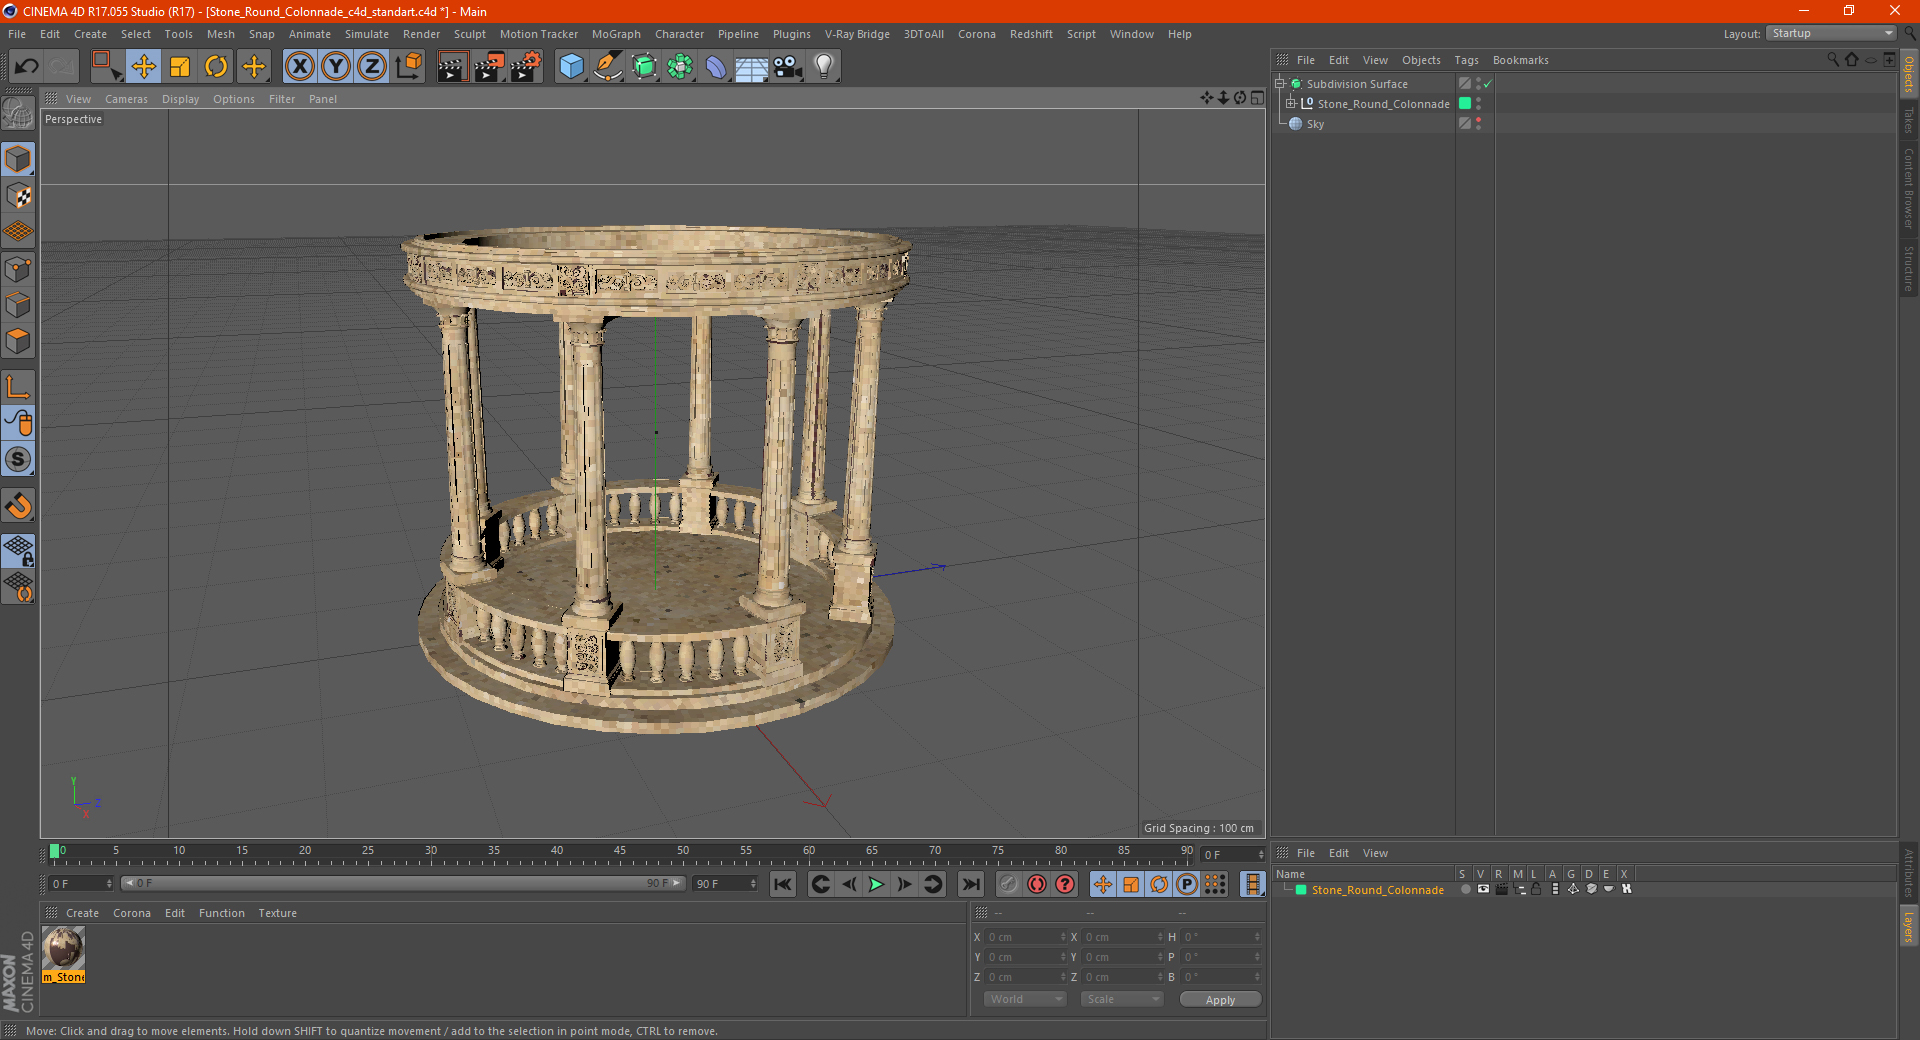Open the Layout Startup dropdown
1920x1040 pixels.
point(1832,33)
